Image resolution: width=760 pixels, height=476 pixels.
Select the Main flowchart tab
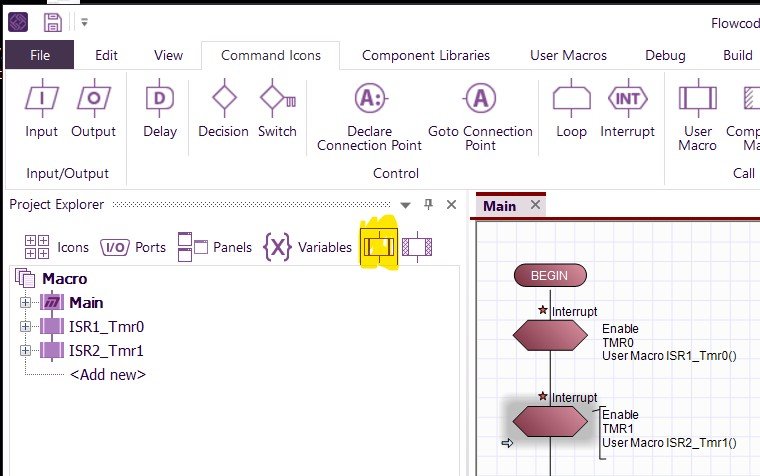pos(499,206)
